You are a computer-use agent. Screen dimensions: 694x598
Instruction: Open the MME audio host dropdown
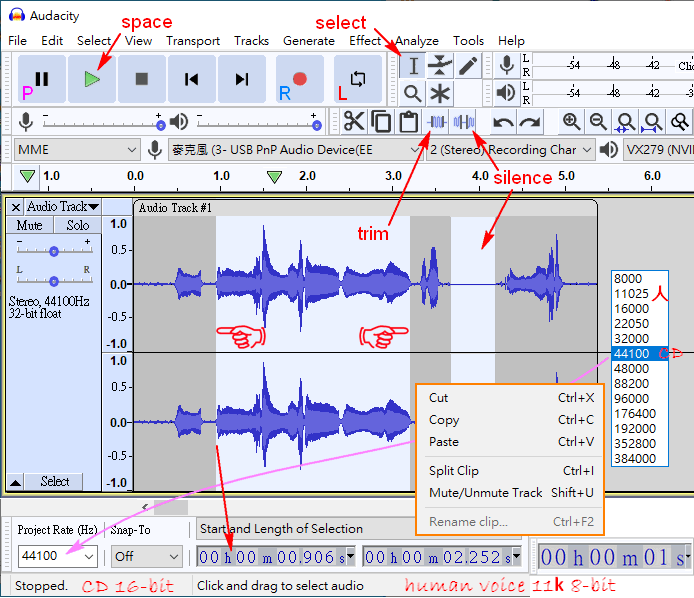(x=77, y=149)
